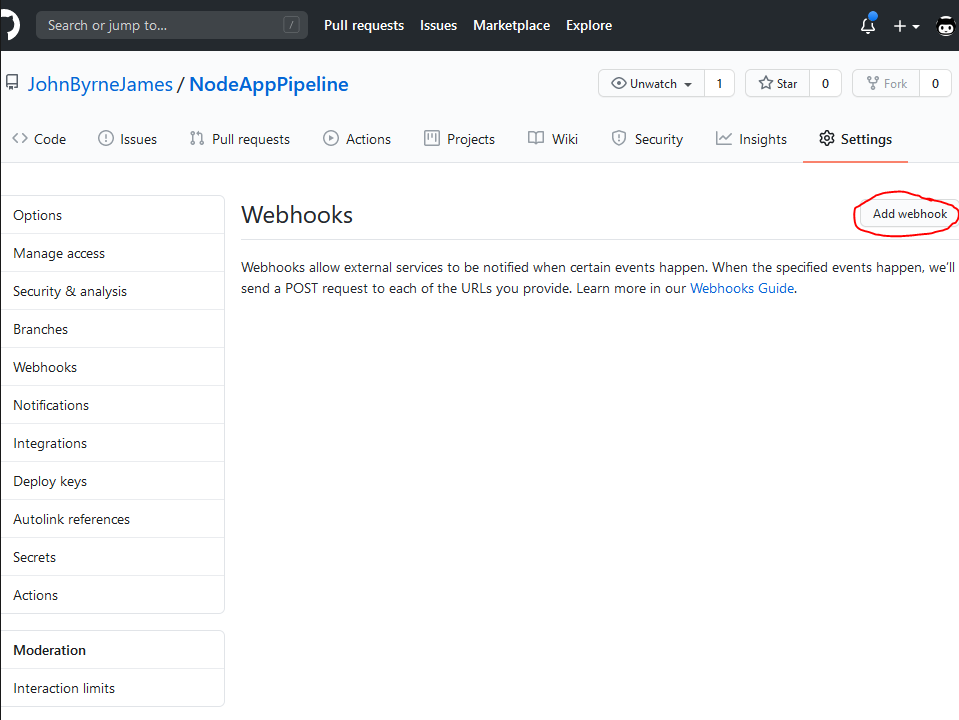
Task: Select Secrets in settings sidebar
Action: pos(113,557)
